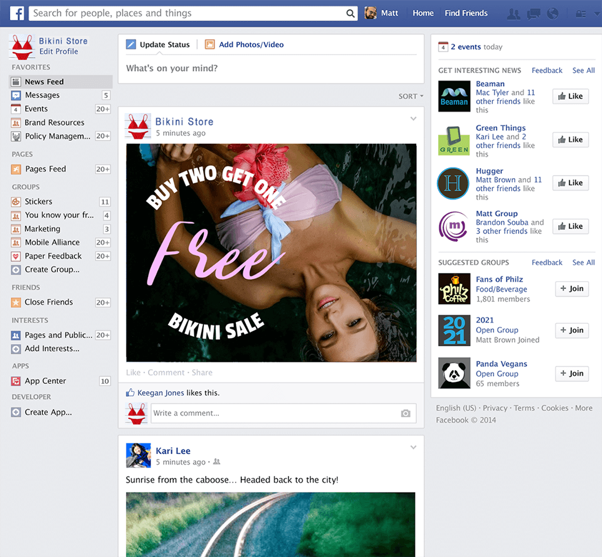Like the Green Things page
602x557 pixels.
571,140
